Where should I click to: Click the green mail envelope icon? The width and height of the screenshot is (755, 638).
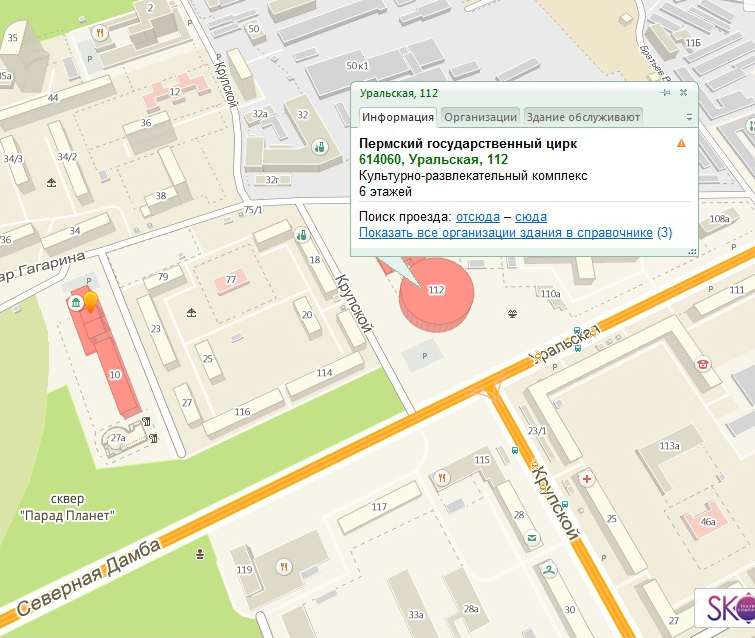[x=532, y=538]
